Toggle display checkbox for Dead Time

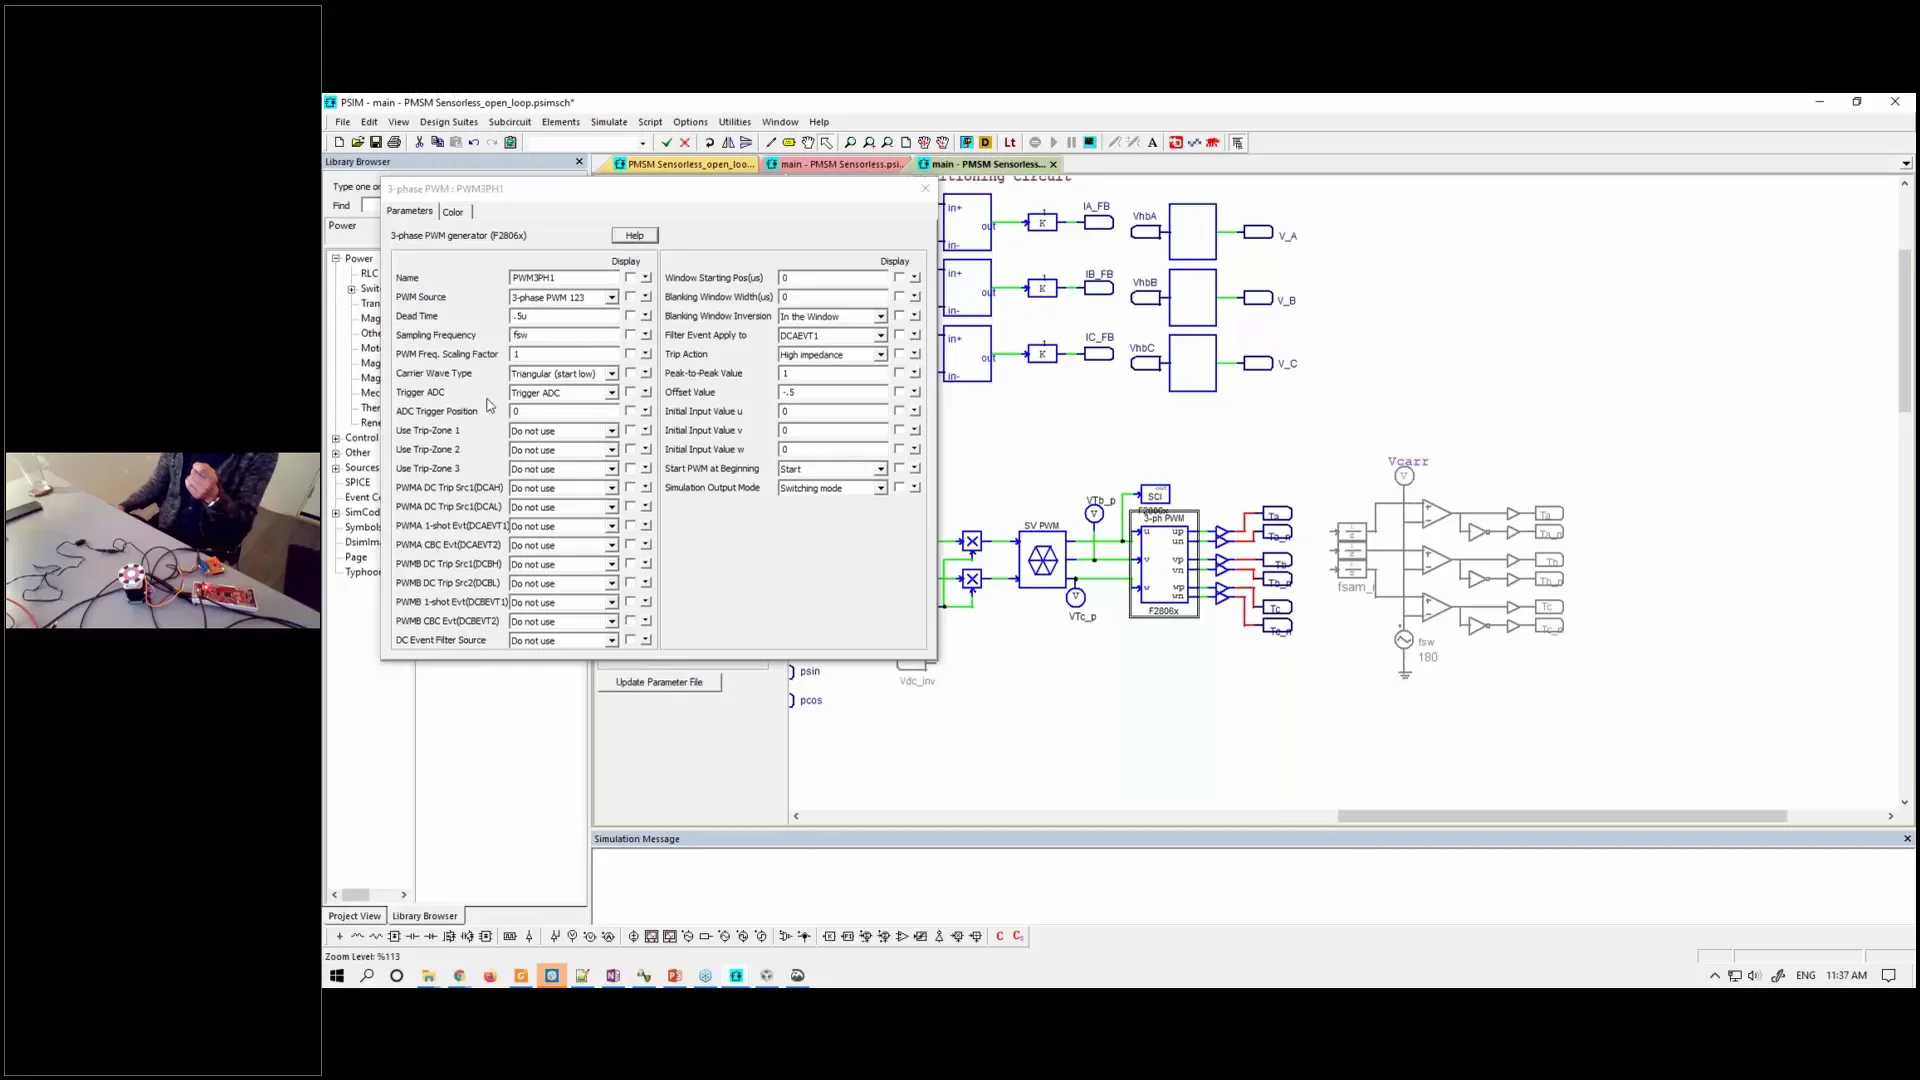tap(630, 315)
